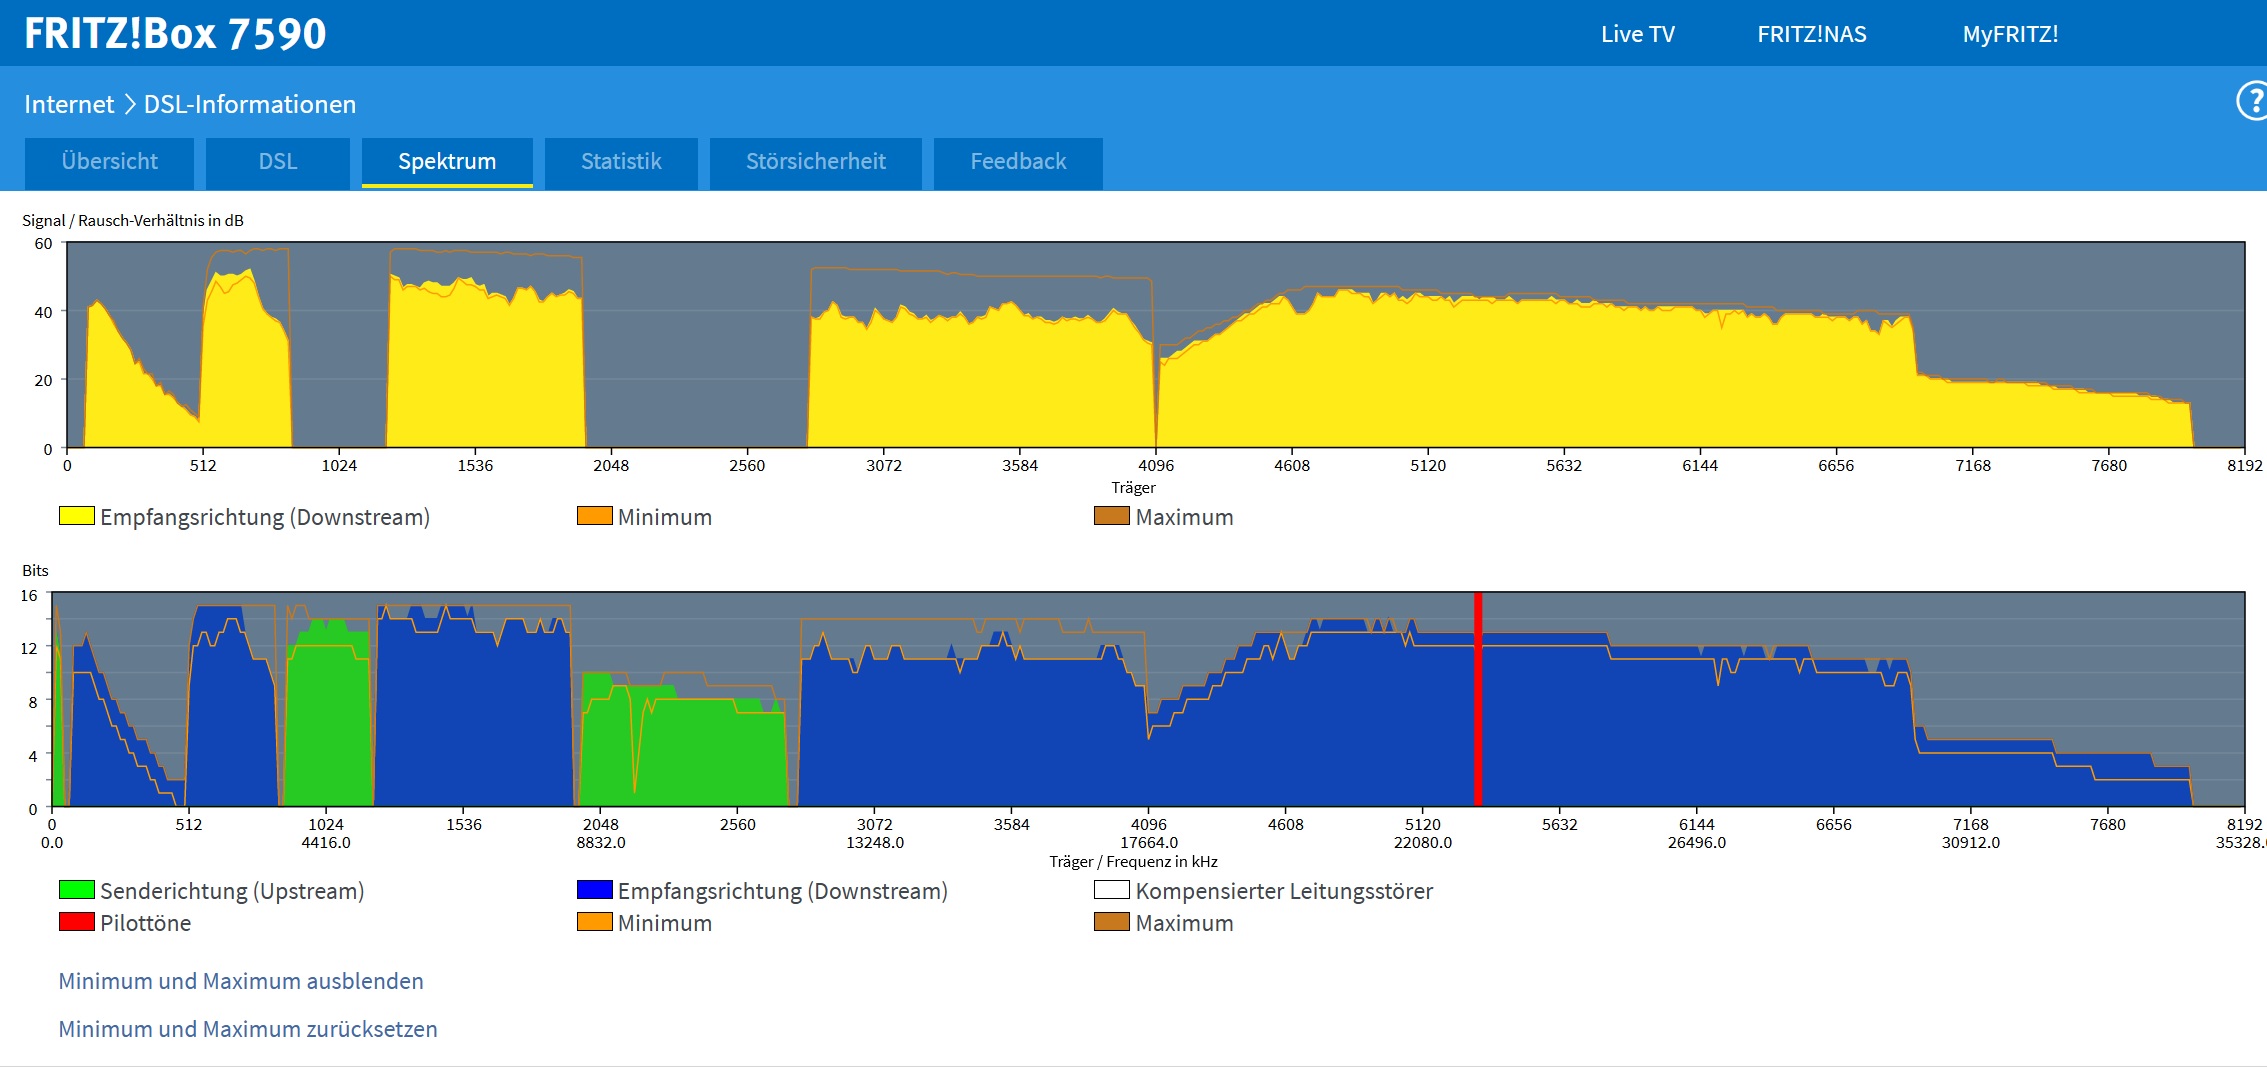
Task: Select the Spektrum tab
Action: pyautogui.click(x=447, y=162)
